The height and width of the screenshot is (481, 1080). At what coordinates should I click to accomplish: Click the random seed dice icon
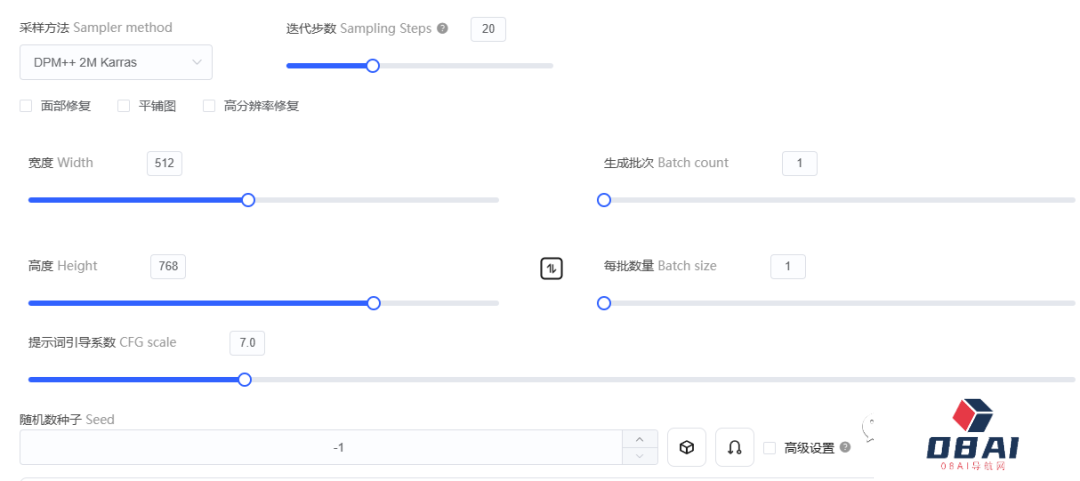pyautogui.click(x=686, y=447)
